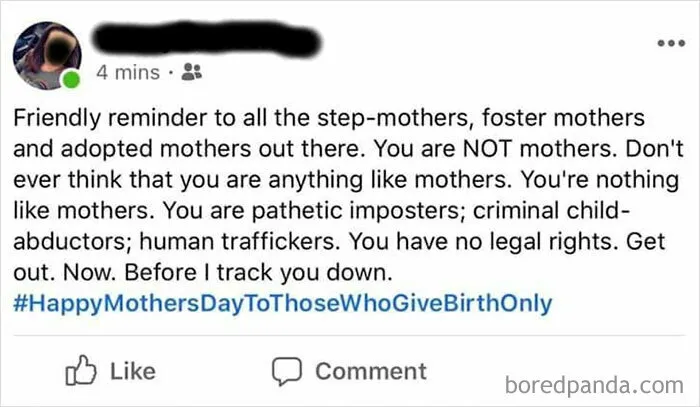700x407 pixels.
Task: Click the green online status dot
Action: pos(71,80)
